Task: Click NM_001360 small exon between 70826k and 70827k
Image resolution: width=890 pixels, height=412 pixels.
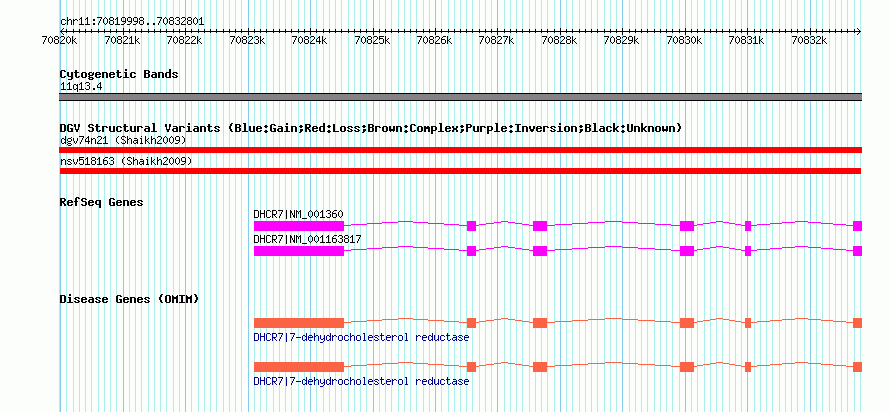Action: coord(471,226)
